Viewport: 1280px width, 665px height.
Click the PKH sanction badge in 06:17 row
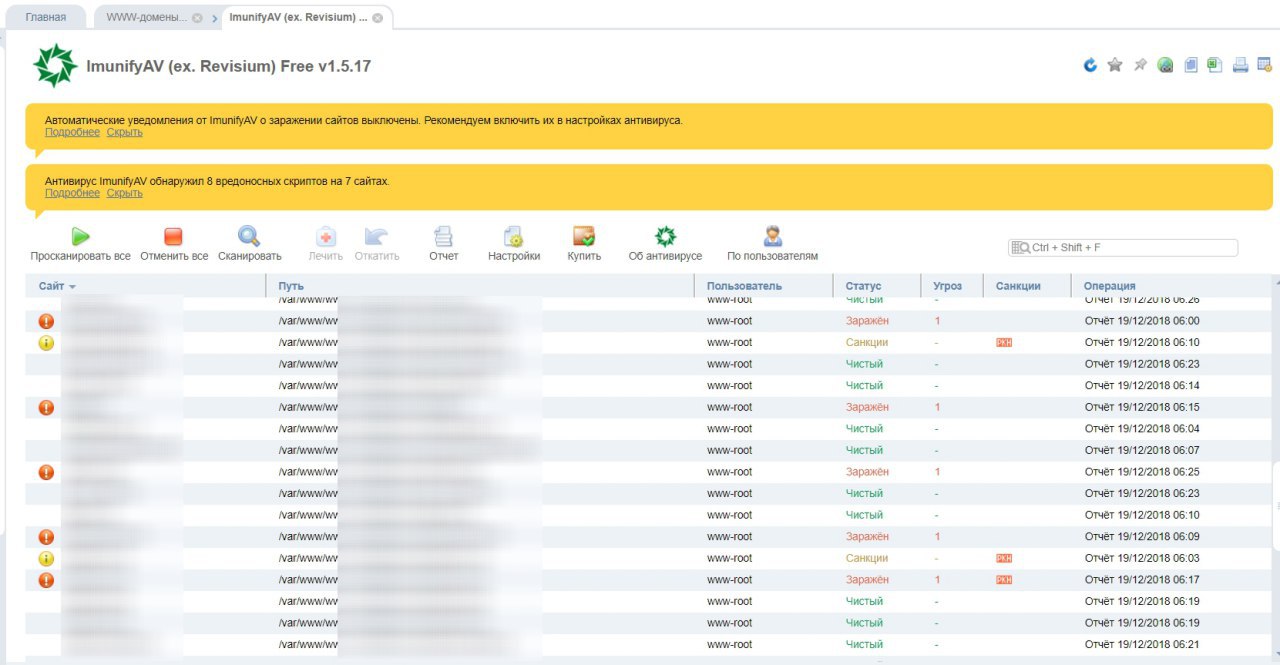[1004, 580]
